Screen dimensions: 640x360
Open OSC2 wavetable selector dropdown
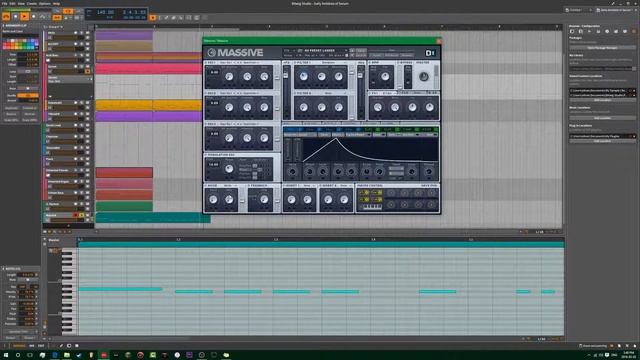click(x=239, y=93)
